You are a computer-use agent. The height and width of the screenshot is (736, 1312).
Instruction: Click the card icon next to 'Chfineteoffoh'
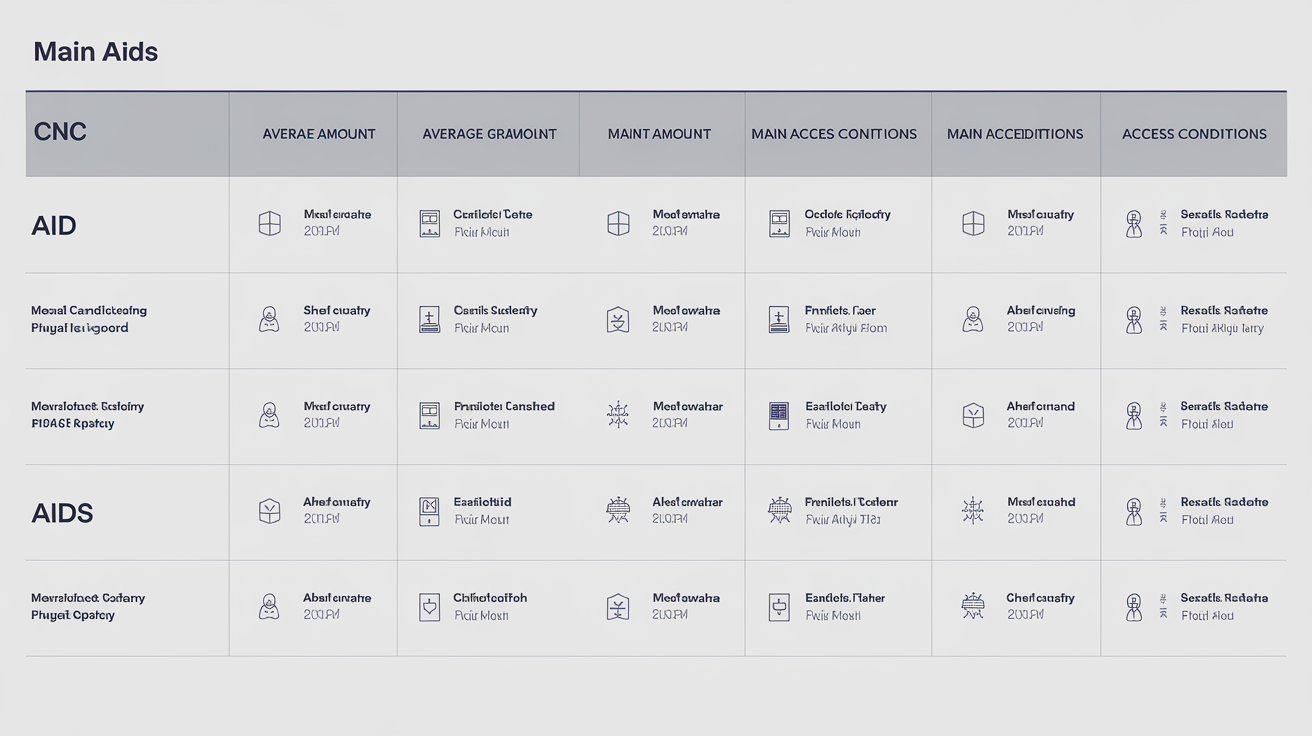(429, 607)
